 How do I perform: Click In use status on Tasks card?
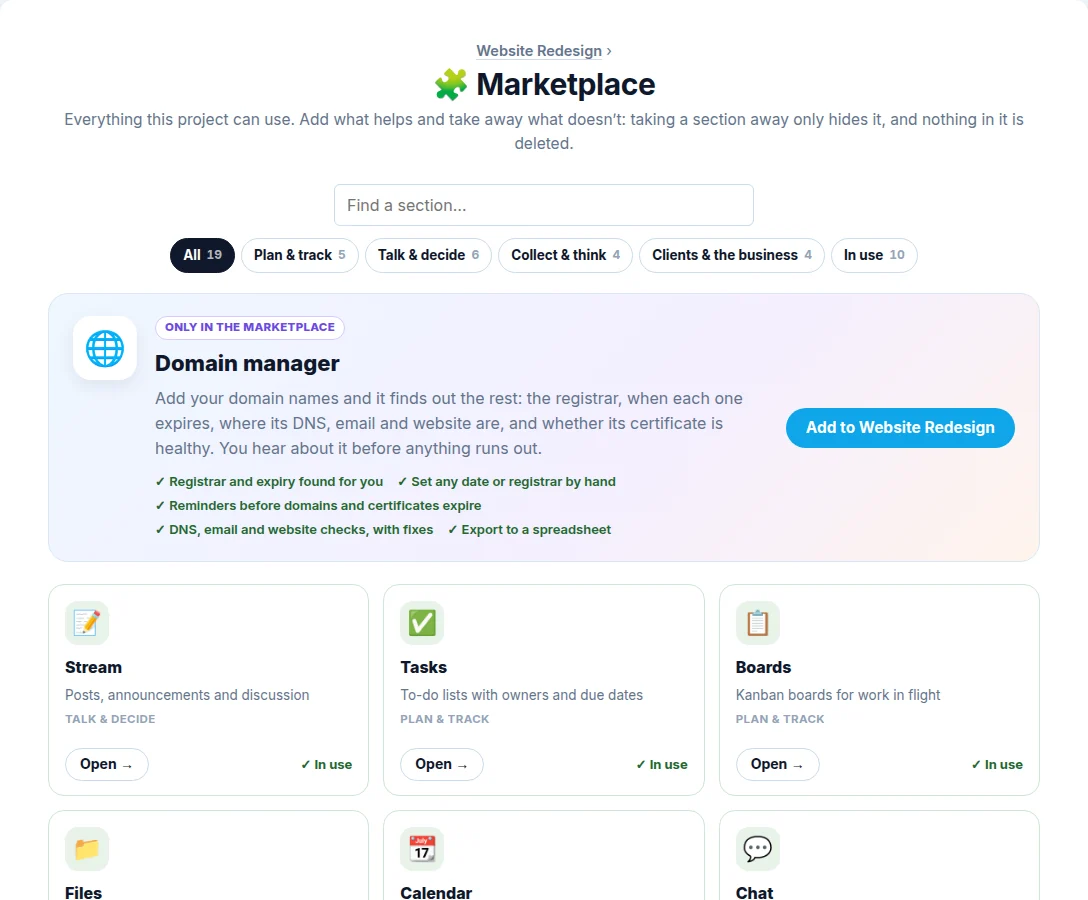pos(662,765)
